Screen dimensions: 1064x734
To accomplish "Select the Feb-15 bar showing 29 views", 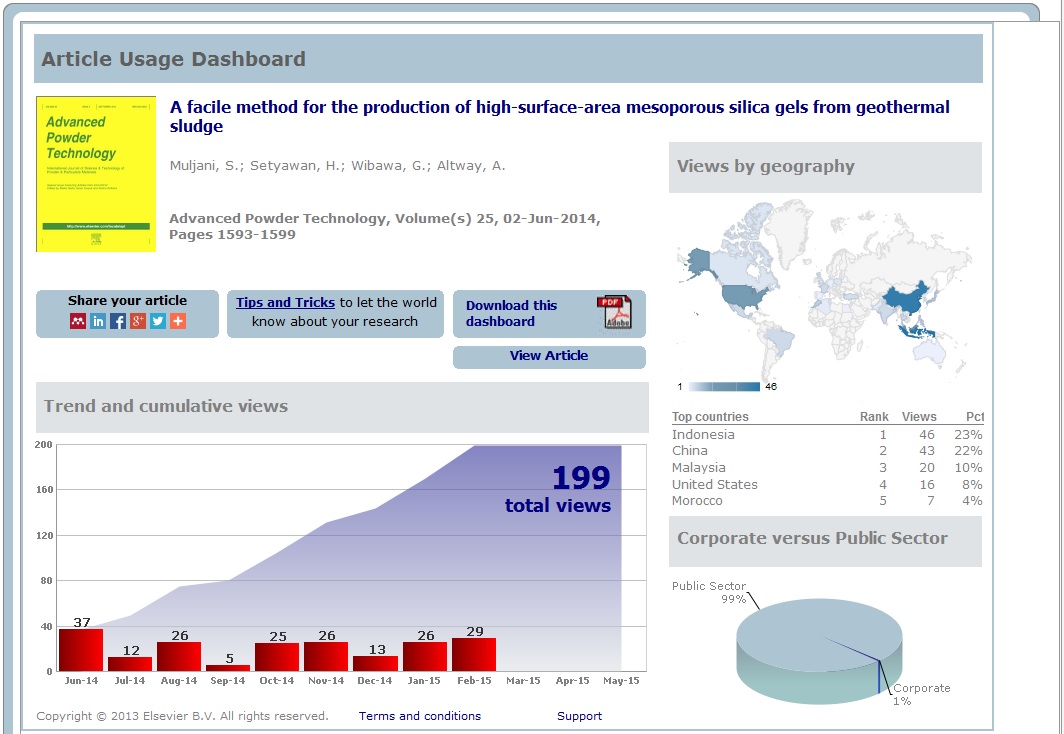I will pos(474,654).
